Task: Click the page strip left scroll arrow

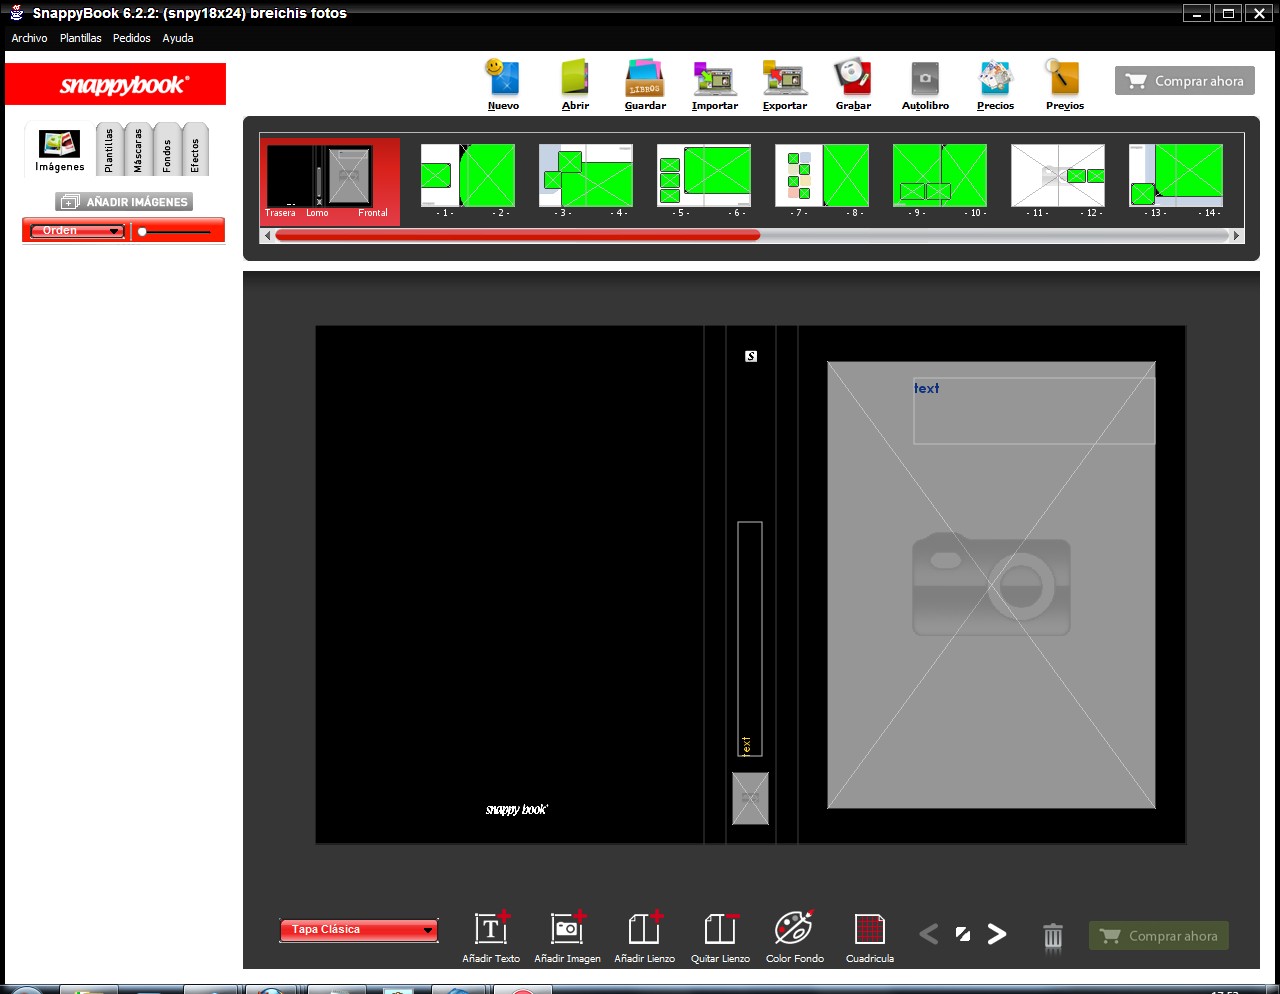Action: 267,236
